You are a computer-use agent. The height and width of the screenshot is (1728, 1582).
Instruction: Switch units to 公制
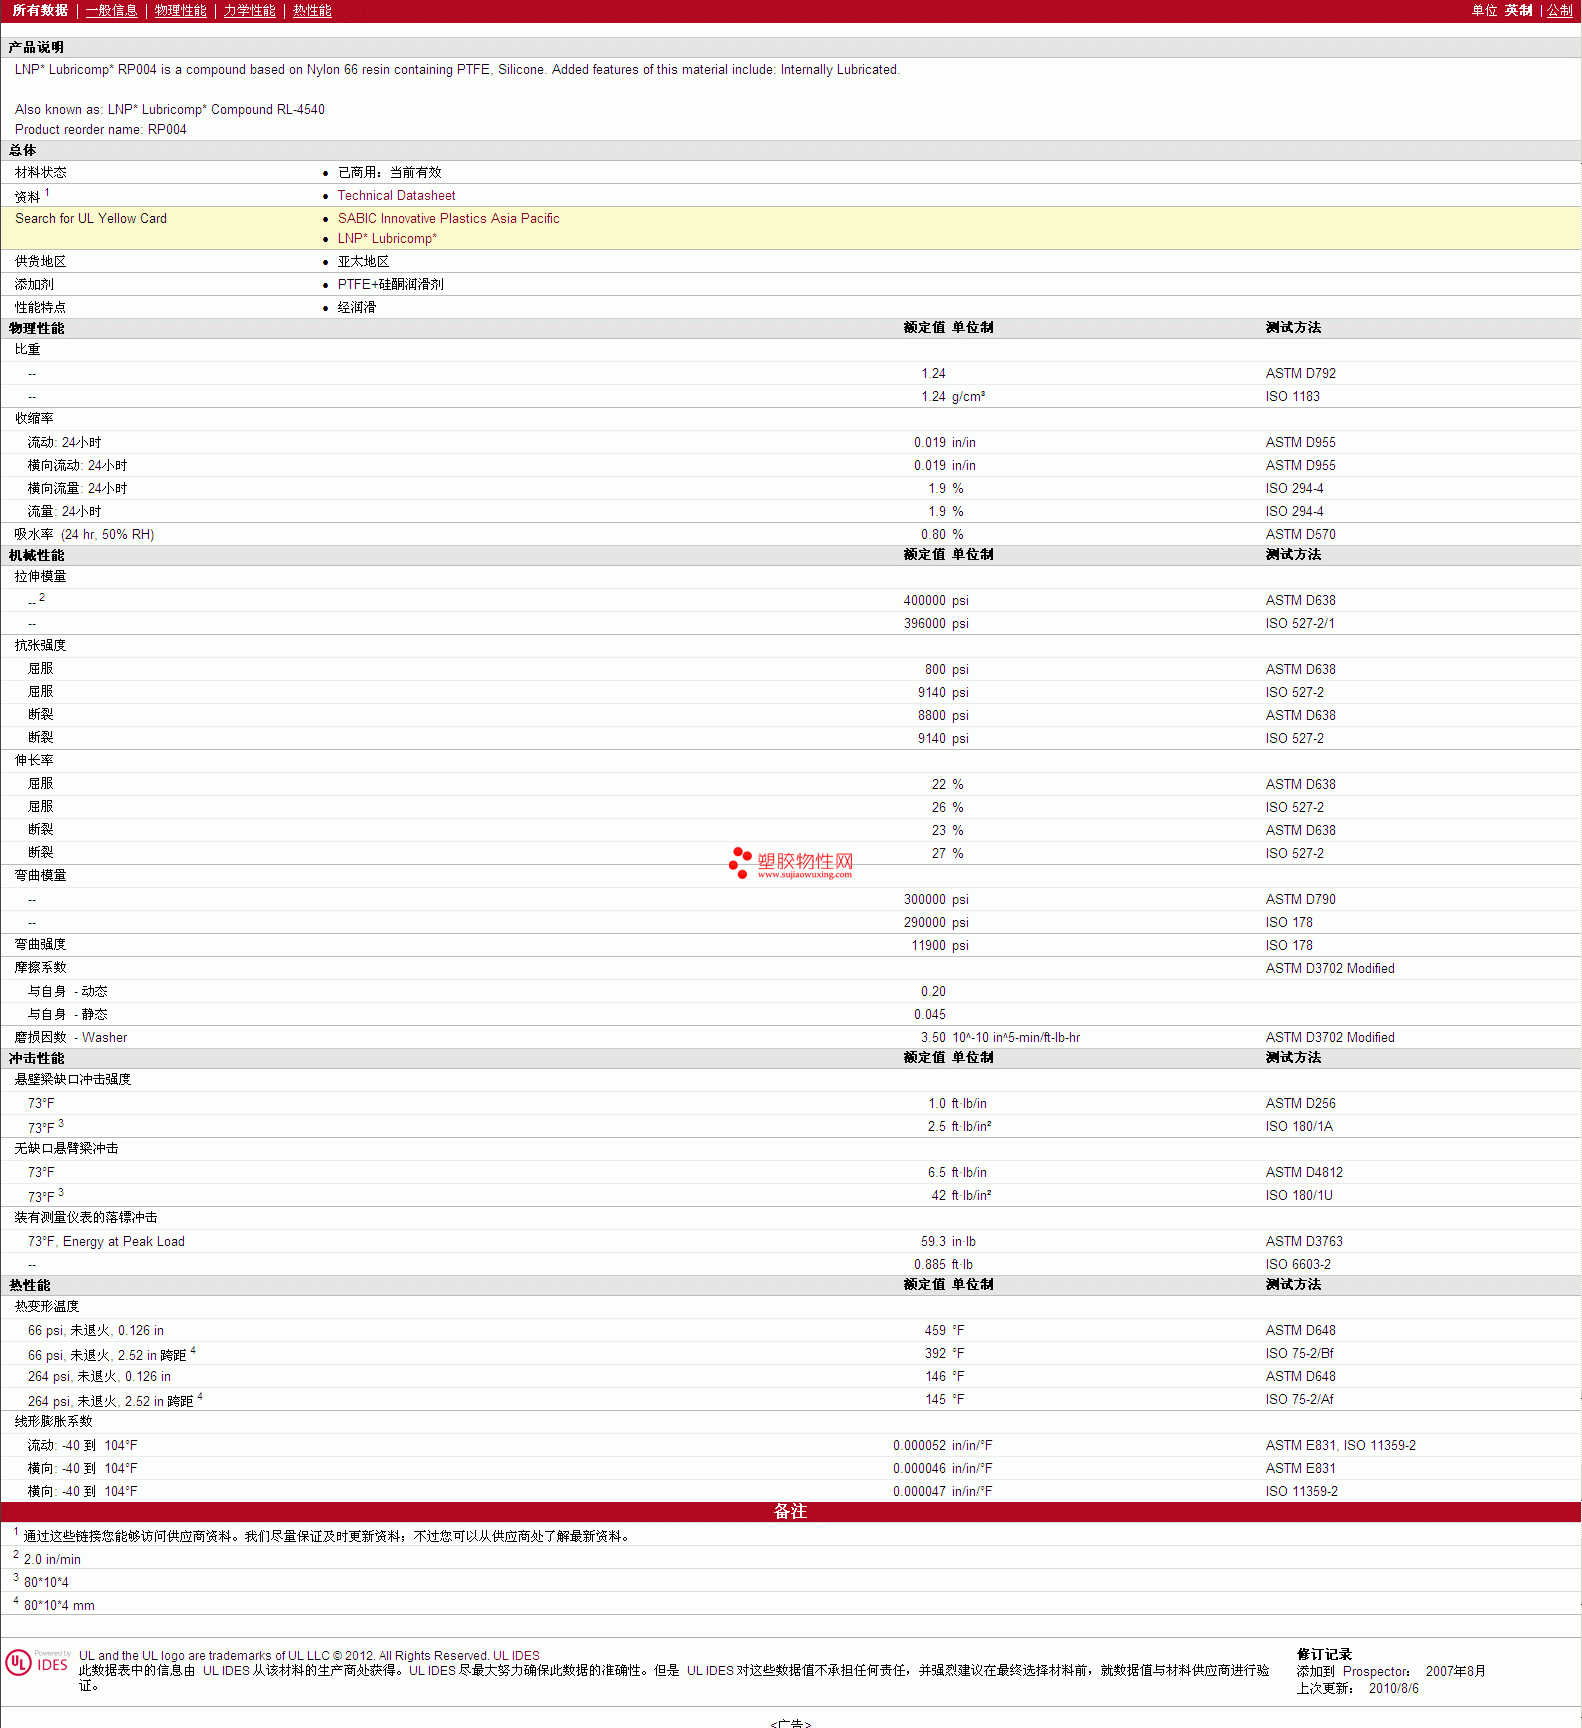1559,10
